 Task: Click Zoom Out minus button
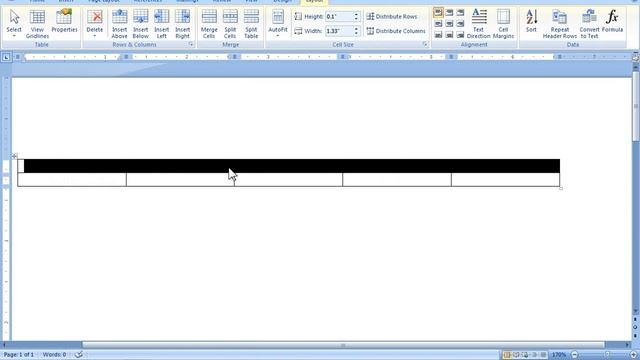click(575, 355)
